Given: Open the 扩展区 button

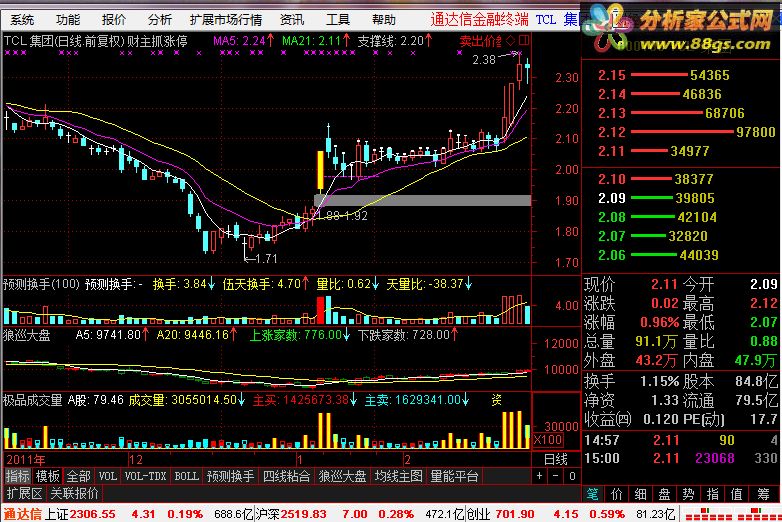Looking at the screenshot, I should pyautogui.click(x=24, y=494).
